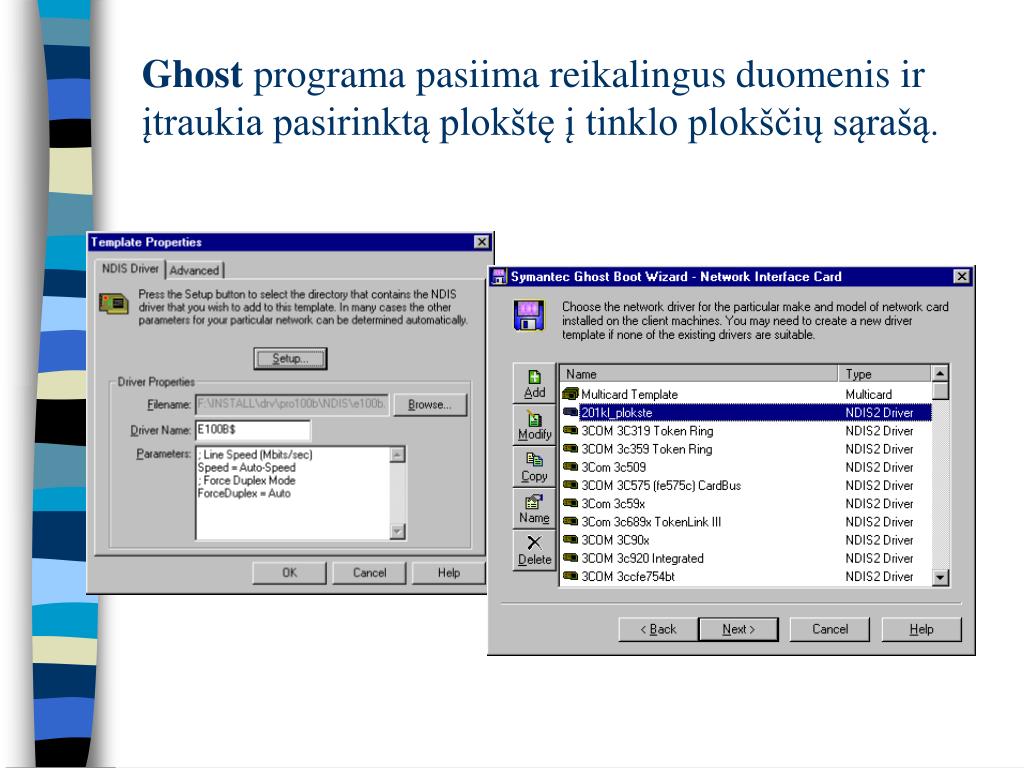Viewport: 1024px width, 768px height.
Task: Click the 3Com 3c59x driver icon
Action: pos(570,504)
